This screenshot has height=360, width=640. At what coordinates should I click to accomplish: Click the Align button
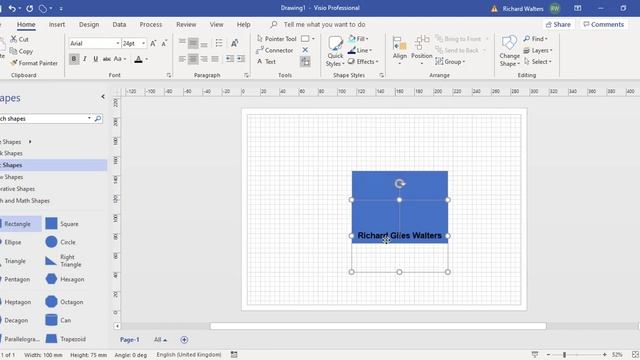tap(400, 50)
